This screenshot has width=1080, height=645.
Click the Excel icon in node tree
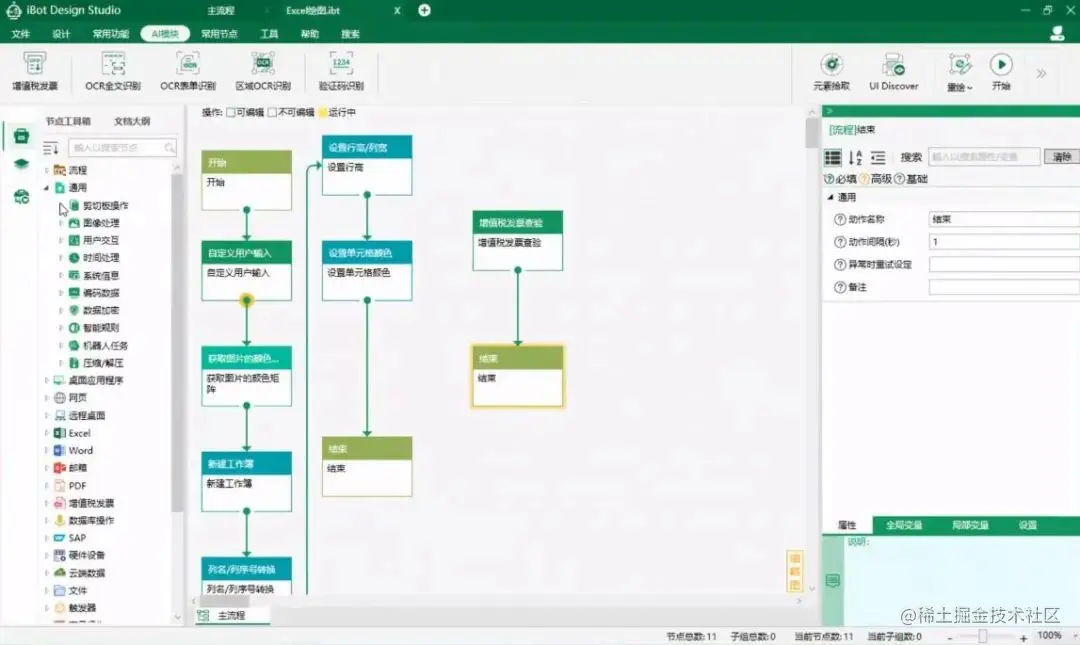tap(60, 433)
